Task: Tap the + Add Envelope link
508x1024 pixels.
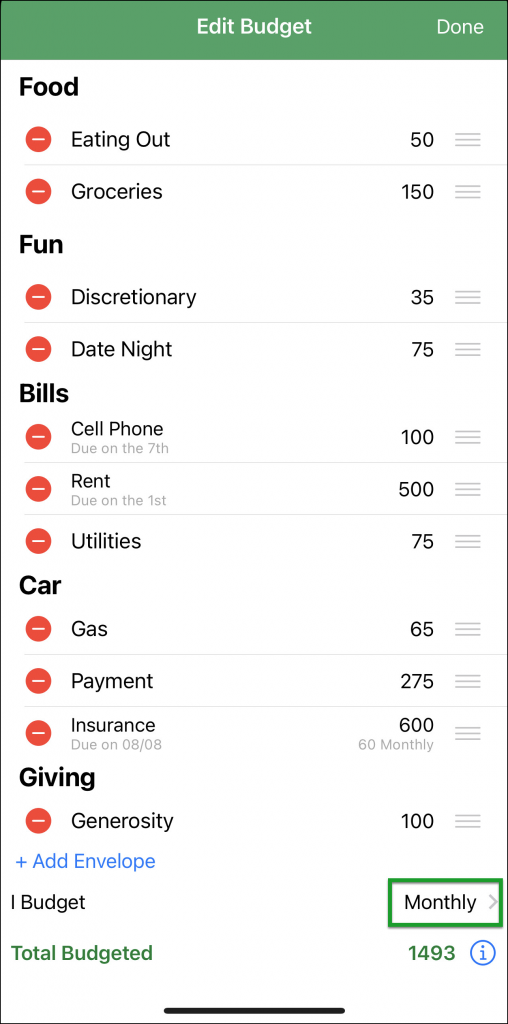Action: point(86,861)
